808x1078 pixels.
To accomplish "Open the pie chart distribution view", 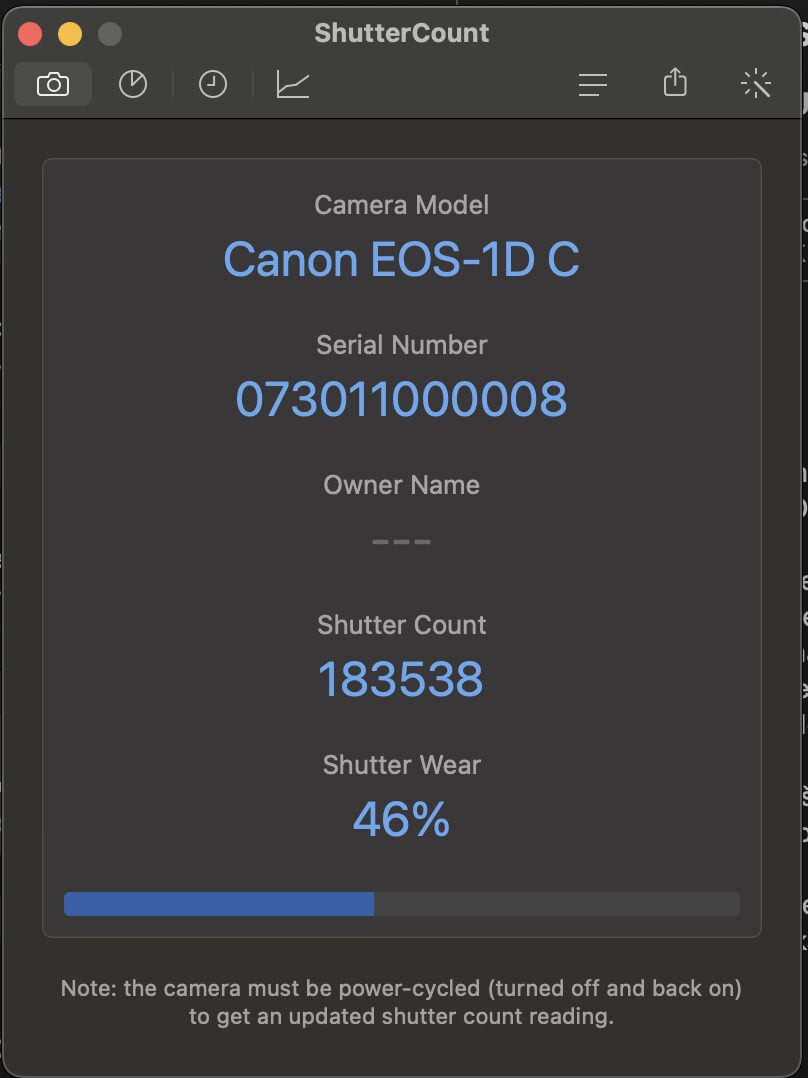I will tap(133, 85).
